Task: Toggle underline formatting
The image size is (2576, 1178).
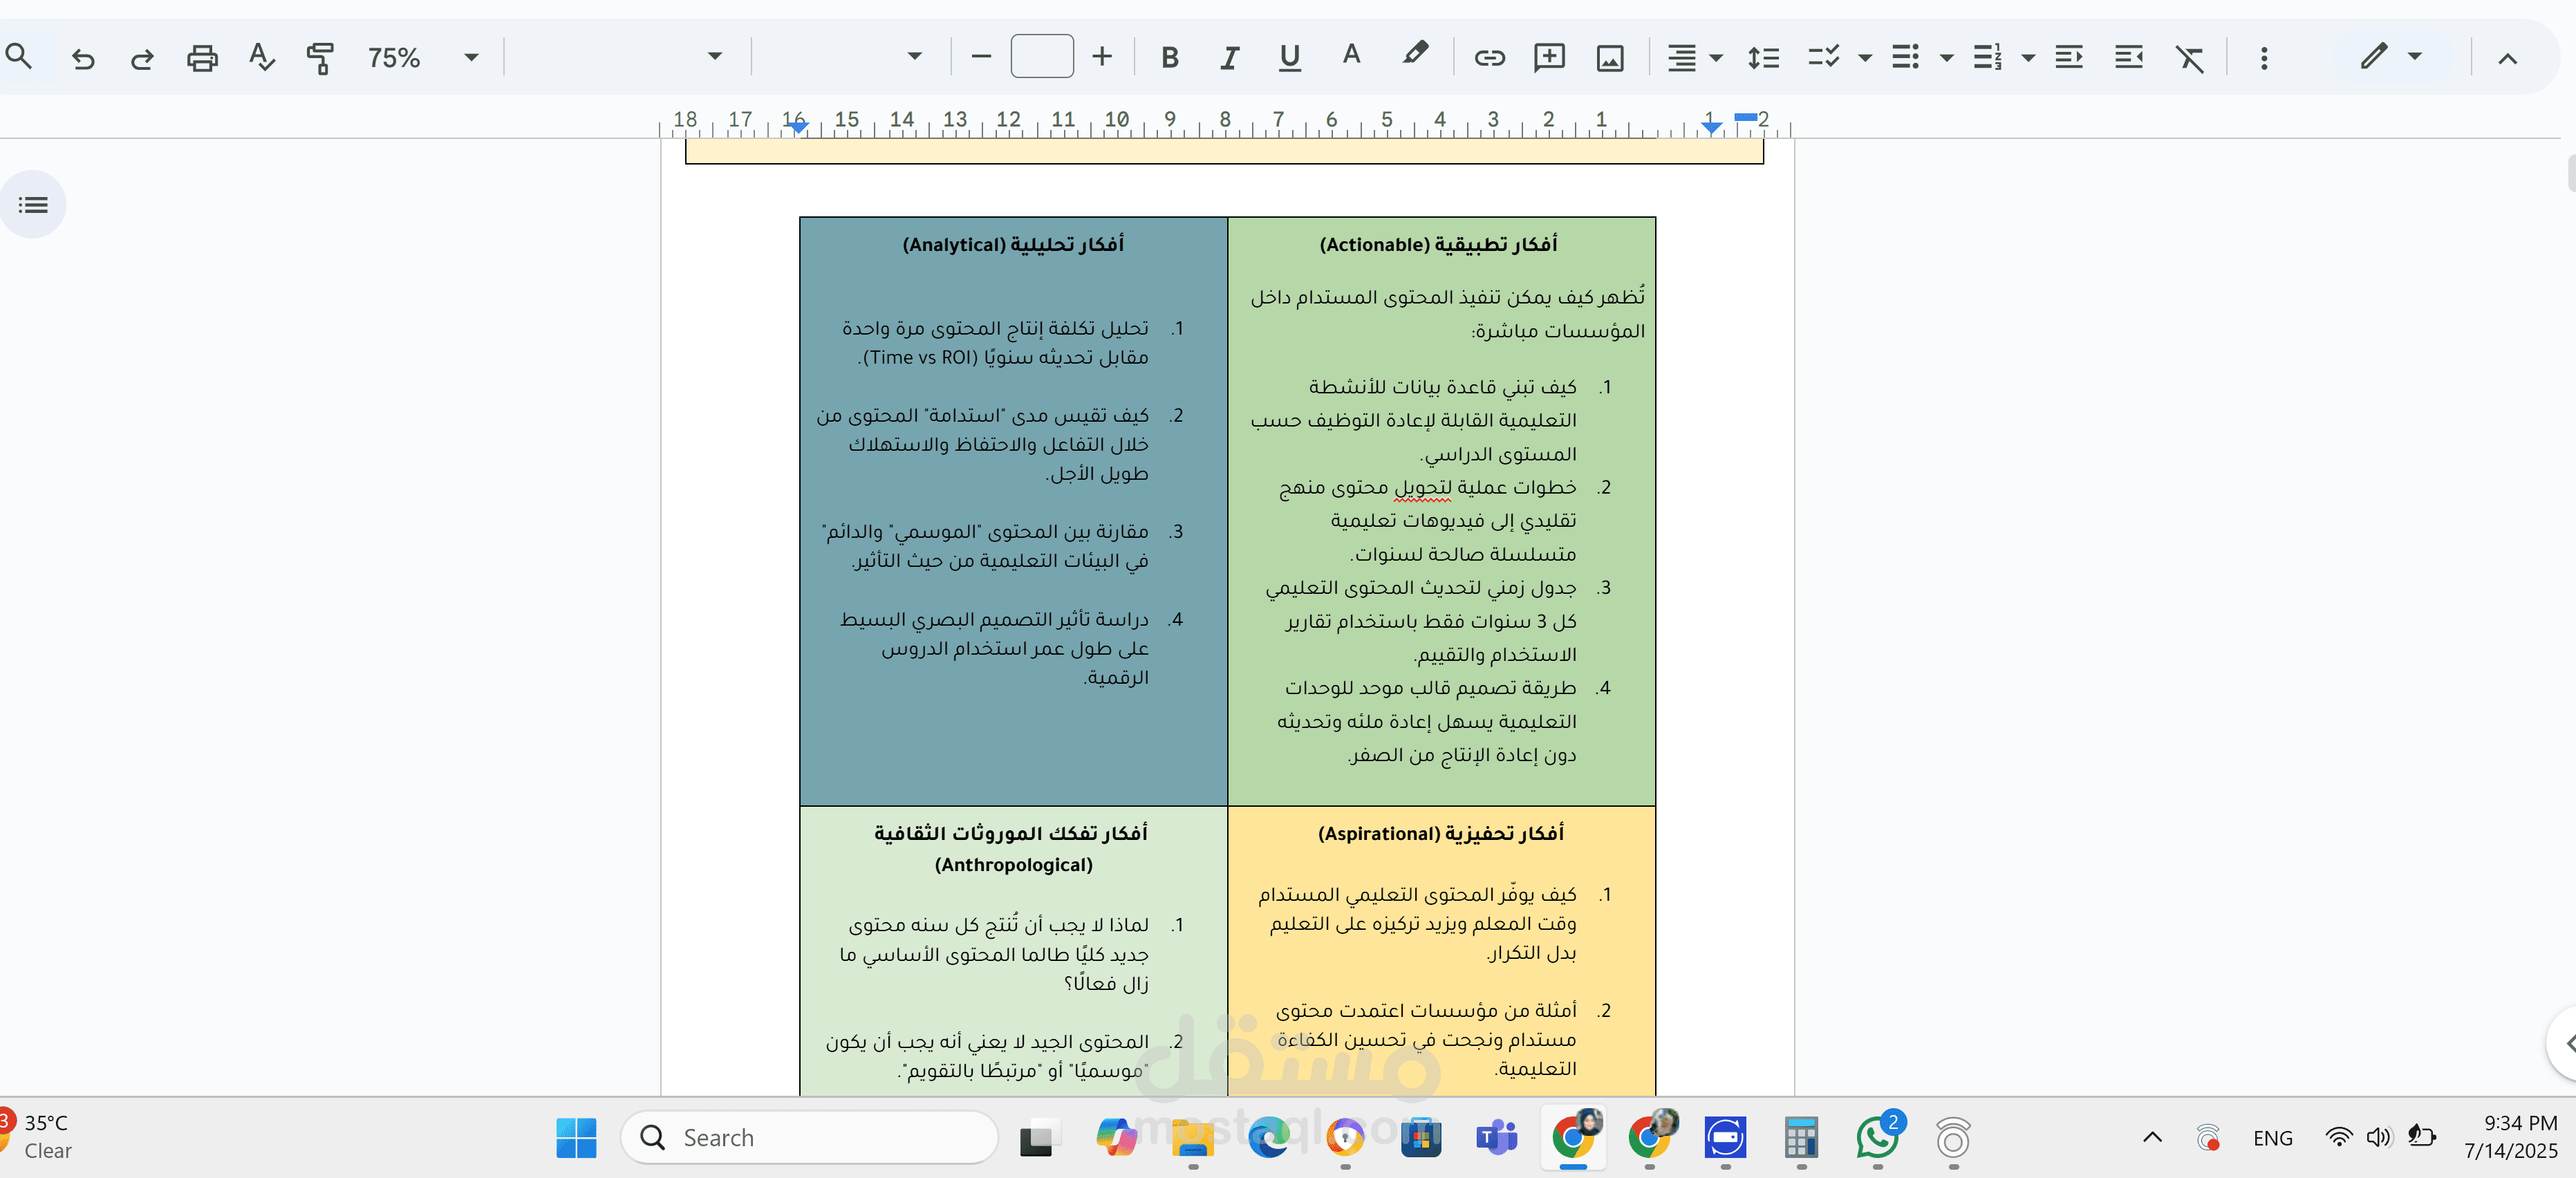Action: 1290,58
